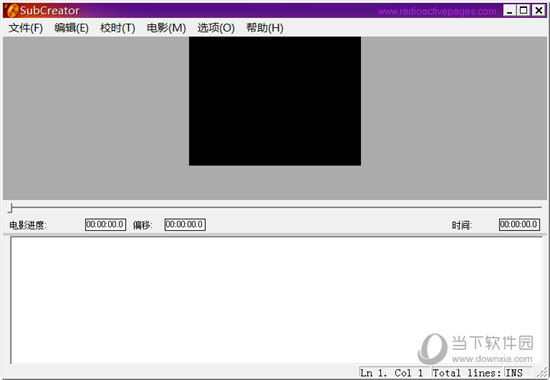
Task: Open the 文件(F) menu
Action: tap(26, 28)
